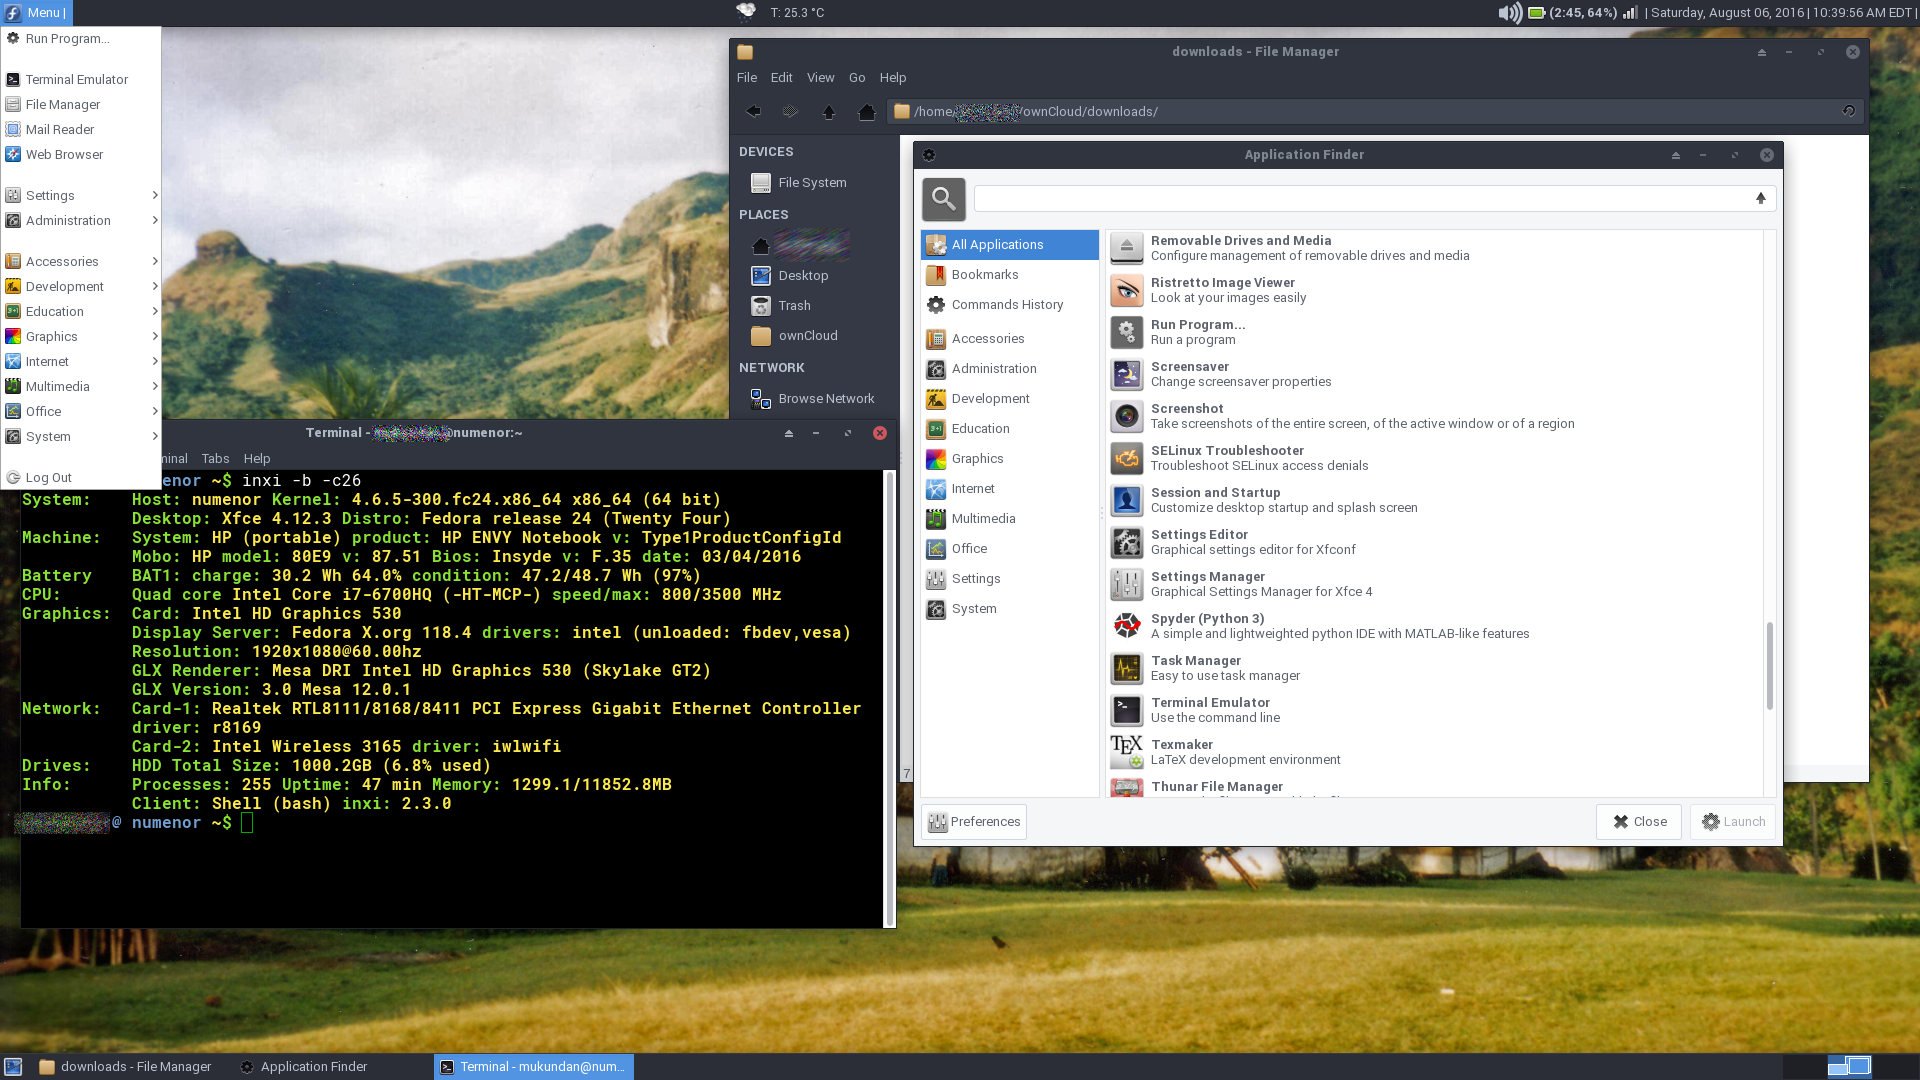Expand Settings submenu in main menu

coord(81,195)
